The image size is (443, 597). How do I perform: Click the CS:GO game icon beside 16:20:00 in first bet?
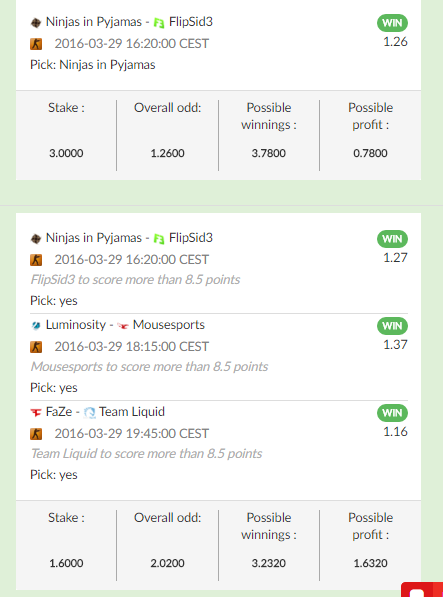click(36, 44)
